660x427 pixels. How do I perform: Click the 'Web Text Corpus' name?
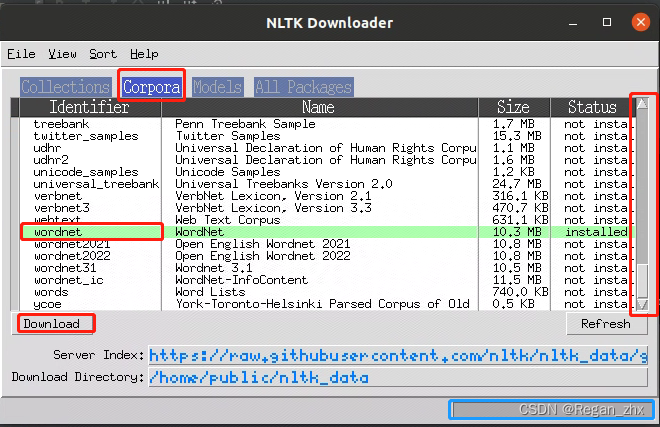(x=228, y=220)
